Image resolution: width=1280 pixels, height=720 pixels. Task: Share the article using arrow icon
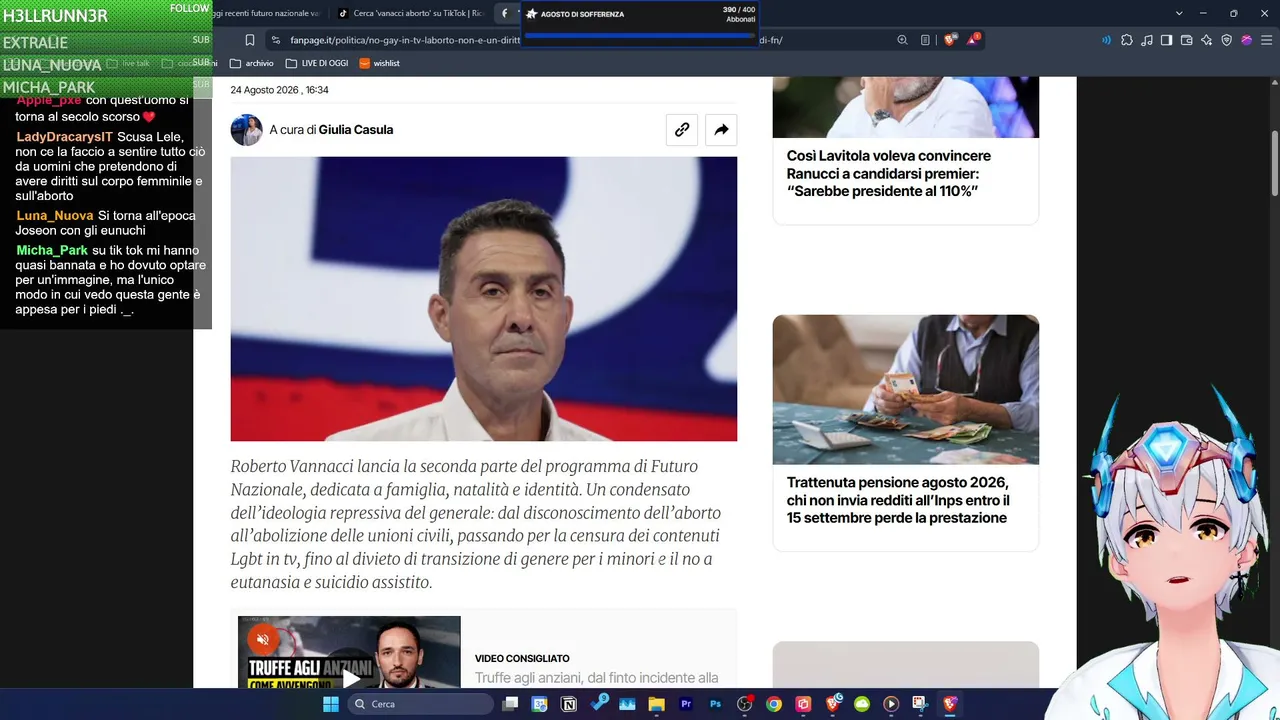[721, 130]
